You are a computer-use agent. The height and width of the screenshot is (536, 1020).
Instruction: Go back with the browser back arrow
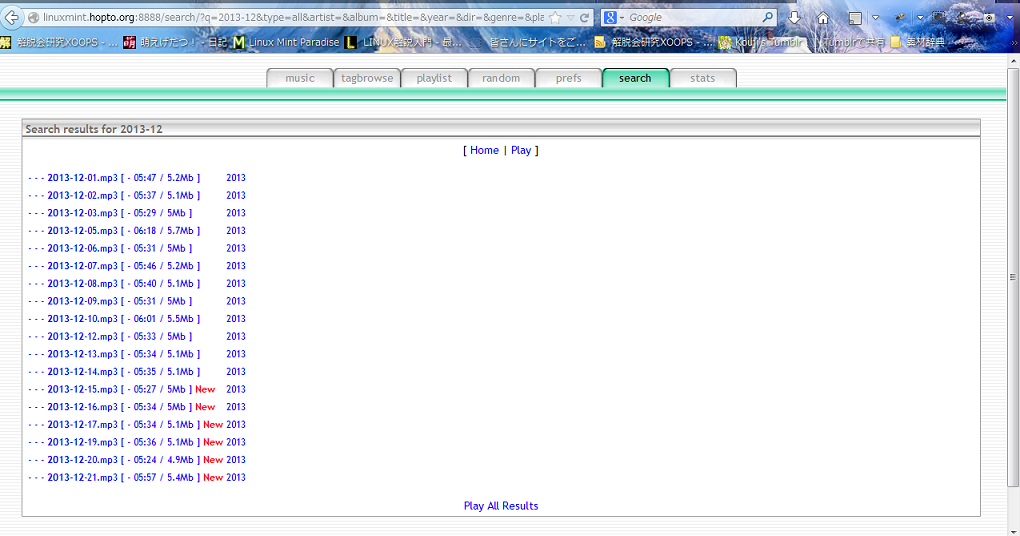pos(11,18)
